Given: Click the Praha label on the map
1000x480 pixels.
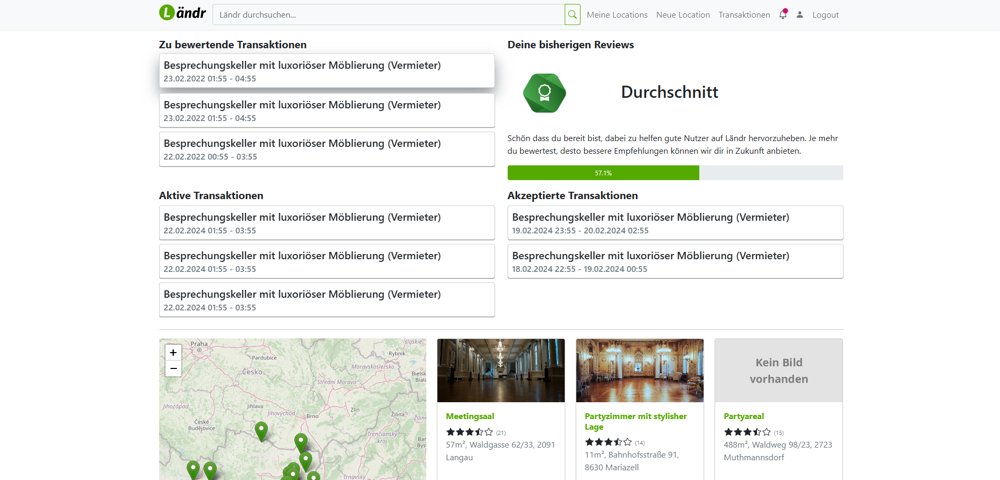Looking at the screenshot, I should pyautogui.click(x=199, y=345).
